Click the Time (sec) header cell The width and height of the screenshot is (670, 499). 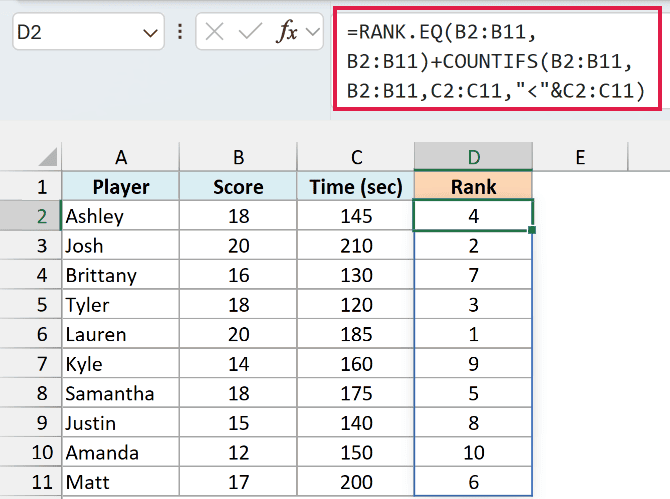coord(356,186)
